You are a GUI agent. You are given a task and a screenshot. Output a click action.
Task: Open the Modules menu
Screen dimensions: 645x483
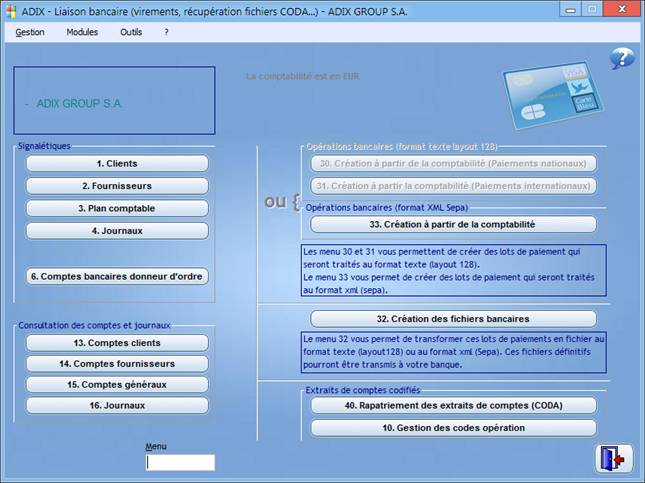coord(82,32)
